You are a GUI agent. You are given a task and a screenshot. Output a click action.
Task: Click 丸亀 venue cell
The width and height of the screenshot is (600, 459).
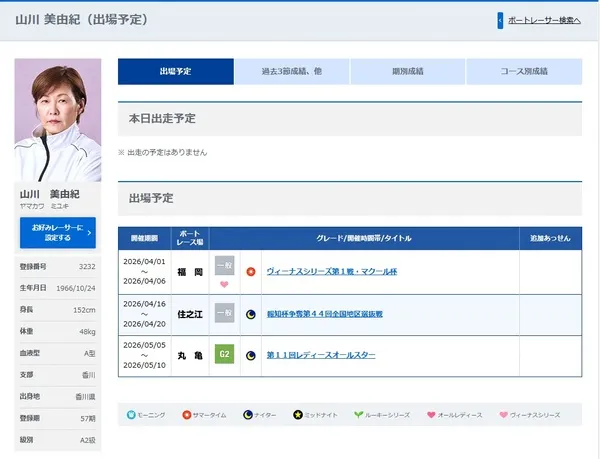(190, 356)
